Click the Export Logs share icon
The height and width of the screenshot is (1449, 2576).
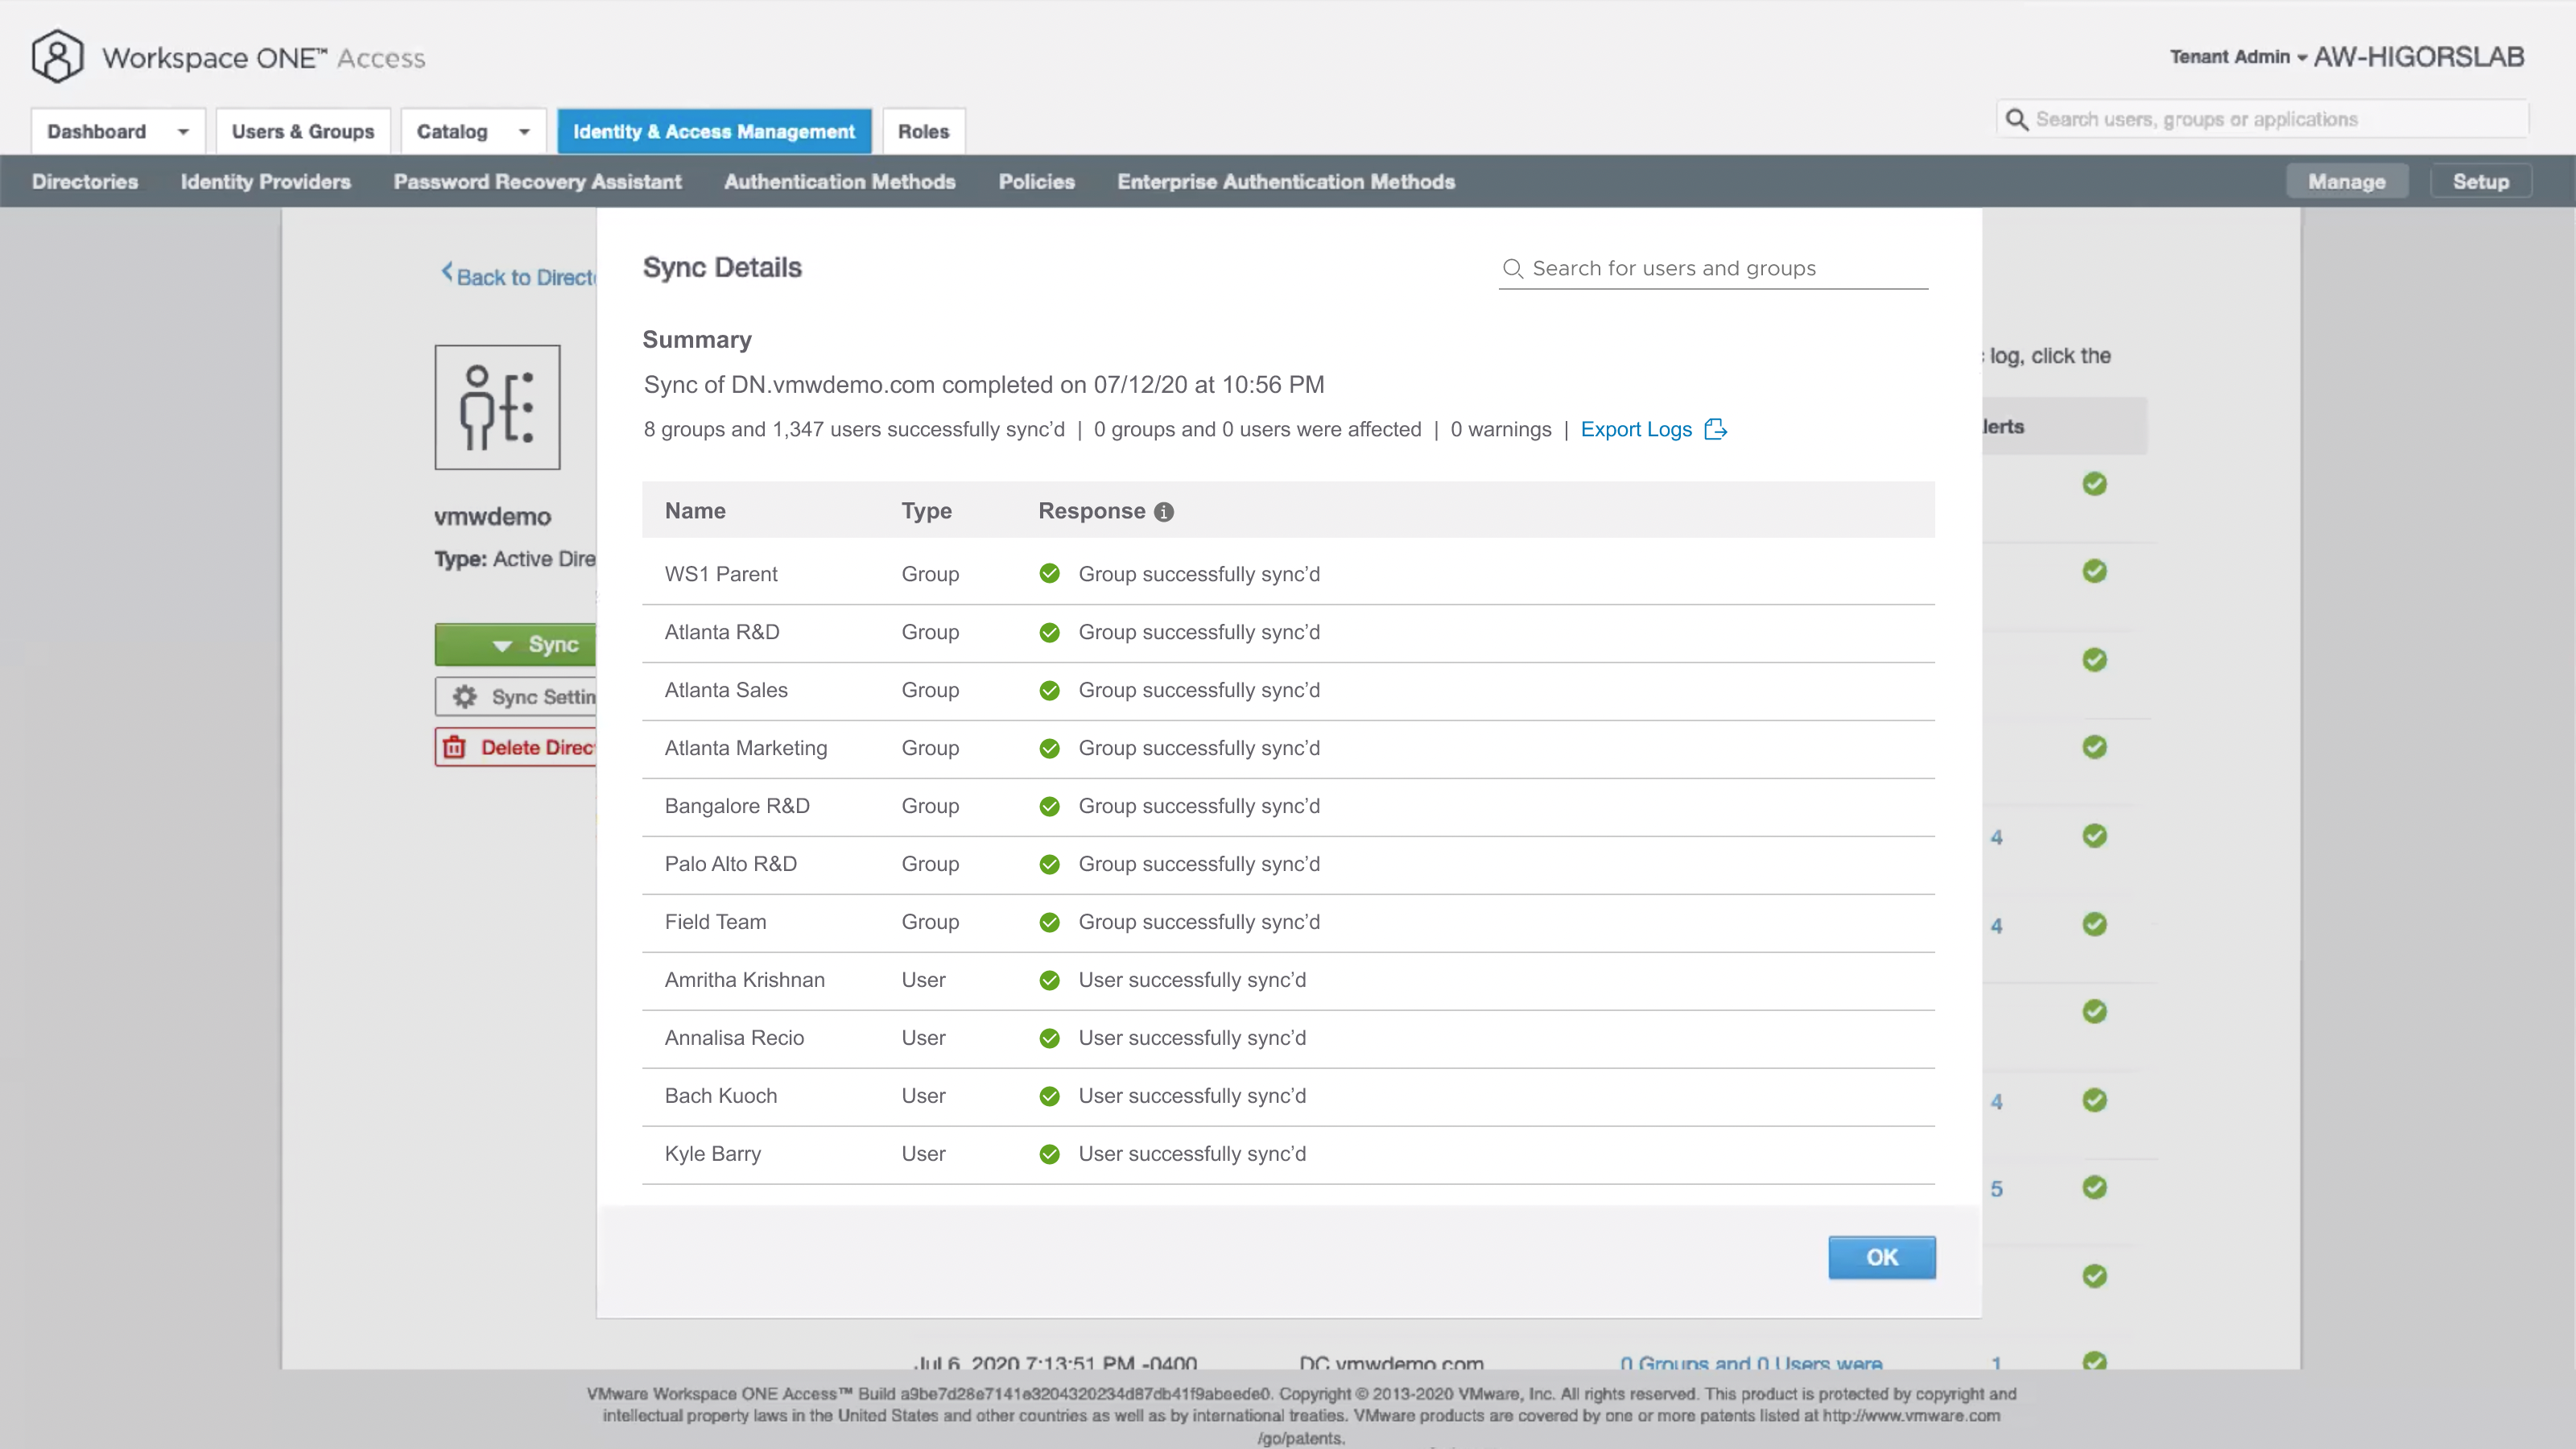pyautogui.click(x=1715, y=429)
